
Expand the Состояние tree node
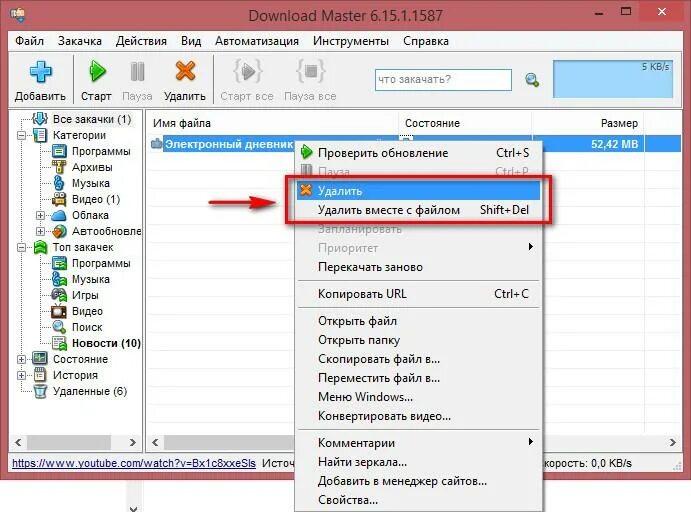pos(21,360)
